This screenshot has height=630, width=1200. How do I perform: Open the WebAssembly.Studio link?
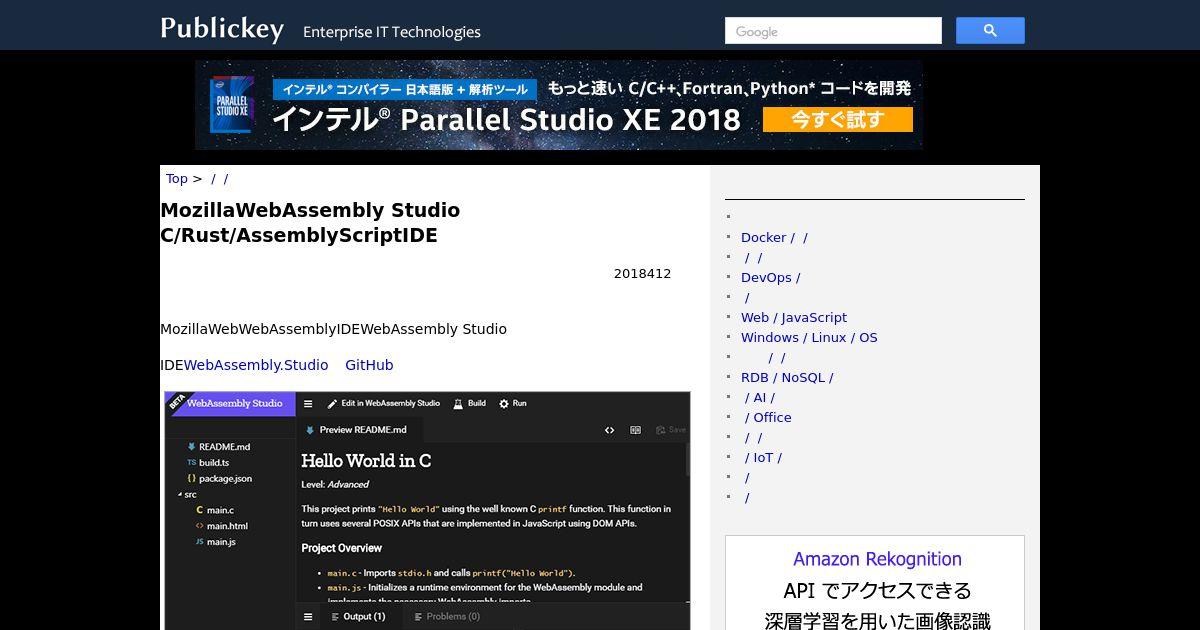(256, 365)
